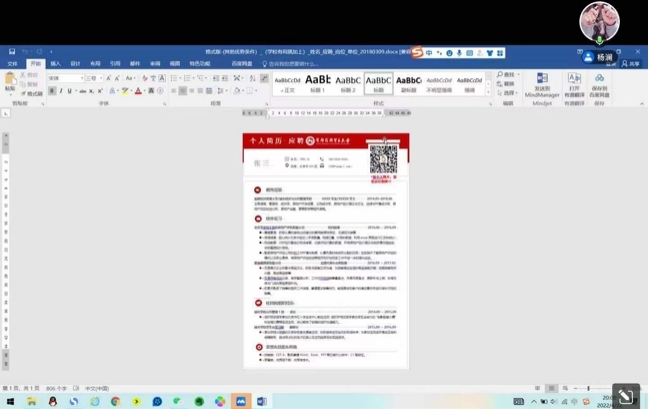The width and height of the screenshot is (650, 409).
Task: Click the Format Painter tool
Action: [34, 94]
